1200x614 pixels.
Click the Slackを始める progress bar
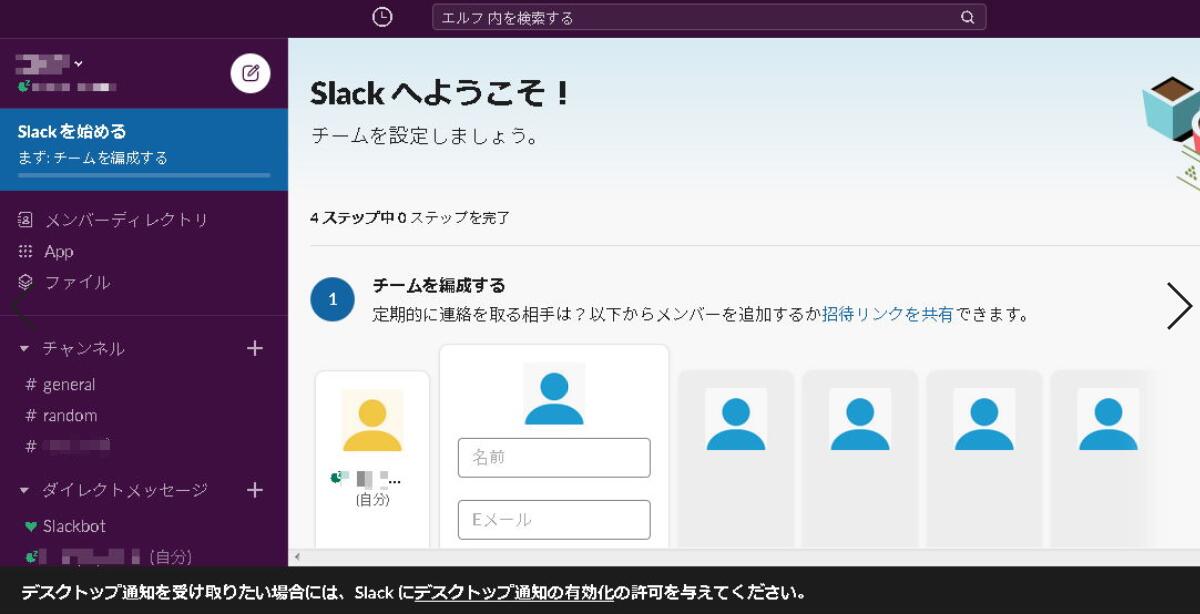click(x=144, y=175)
